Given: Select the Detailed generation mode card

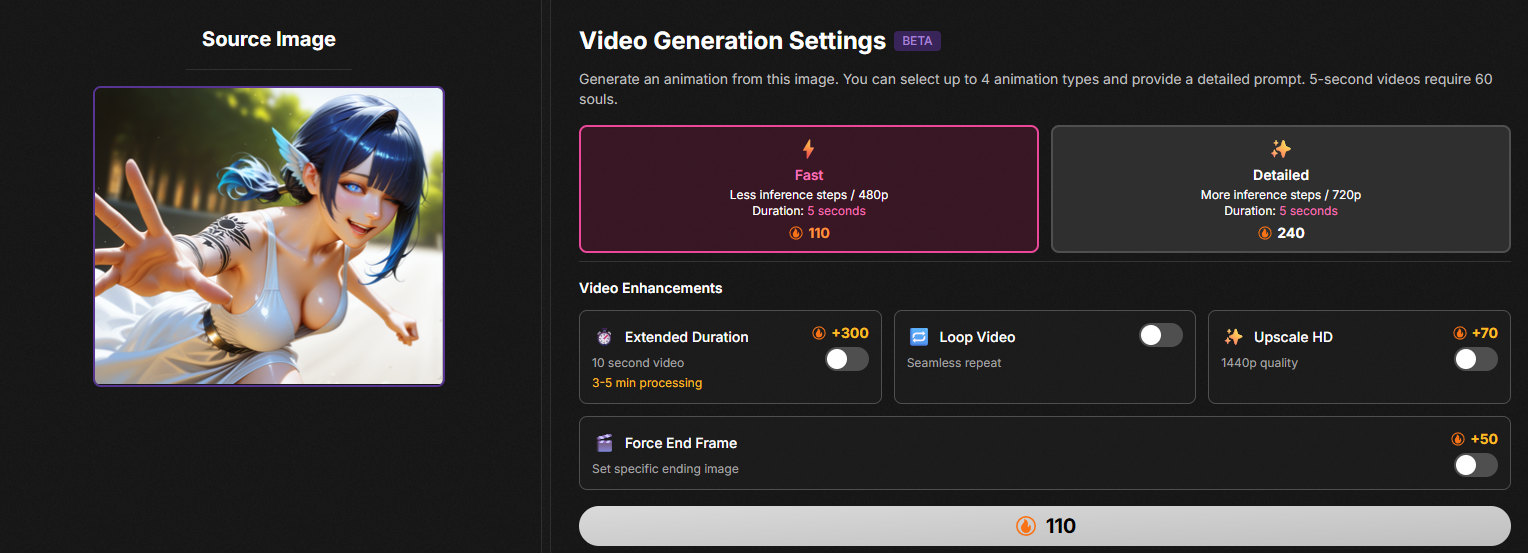Looking at the screenshot, I should coord(1281,189).
